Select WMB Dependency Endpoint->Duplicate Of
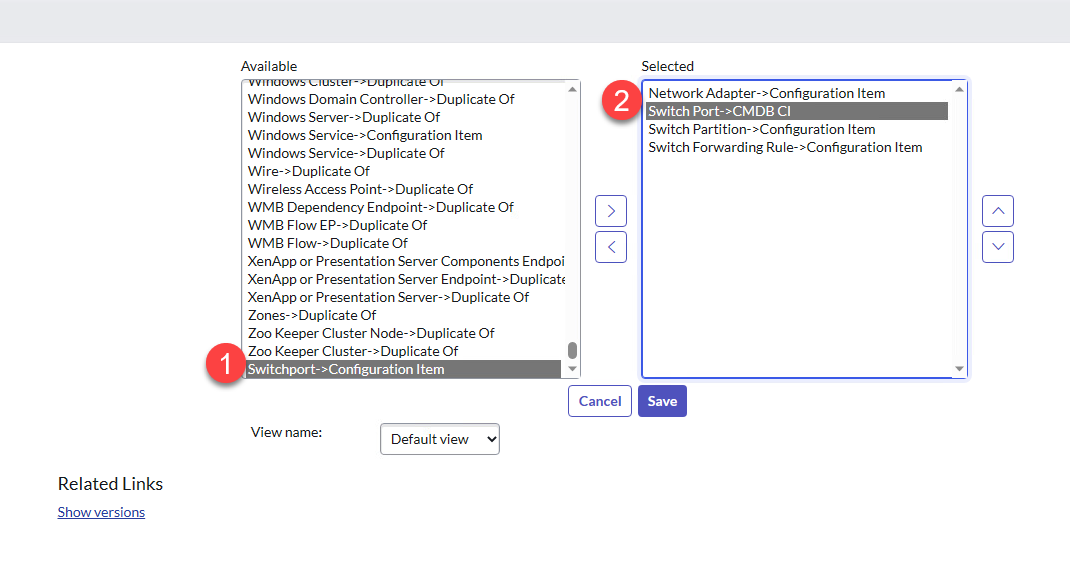The height and width of the screenshot is (581, 1070). click(x=403, y=208)
